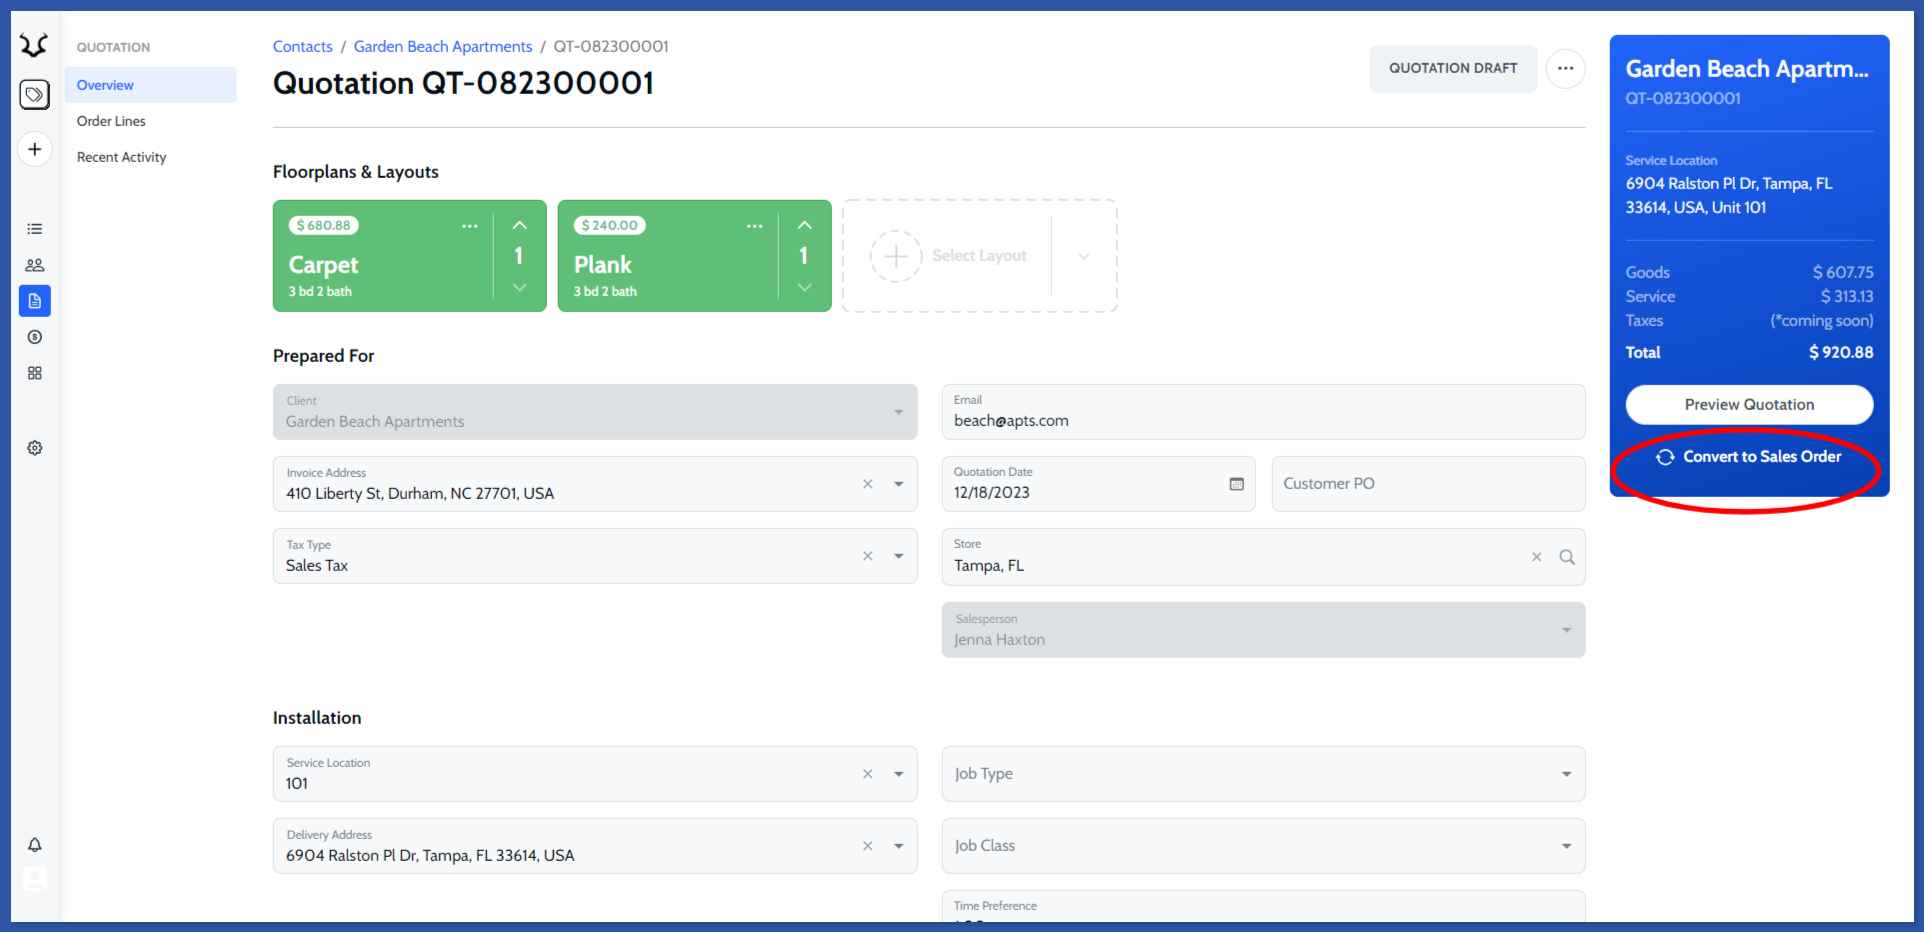Open the Job Type dropdown
The height and width of the screenshot is (932, 1924).
click(x=1264, y=774)
